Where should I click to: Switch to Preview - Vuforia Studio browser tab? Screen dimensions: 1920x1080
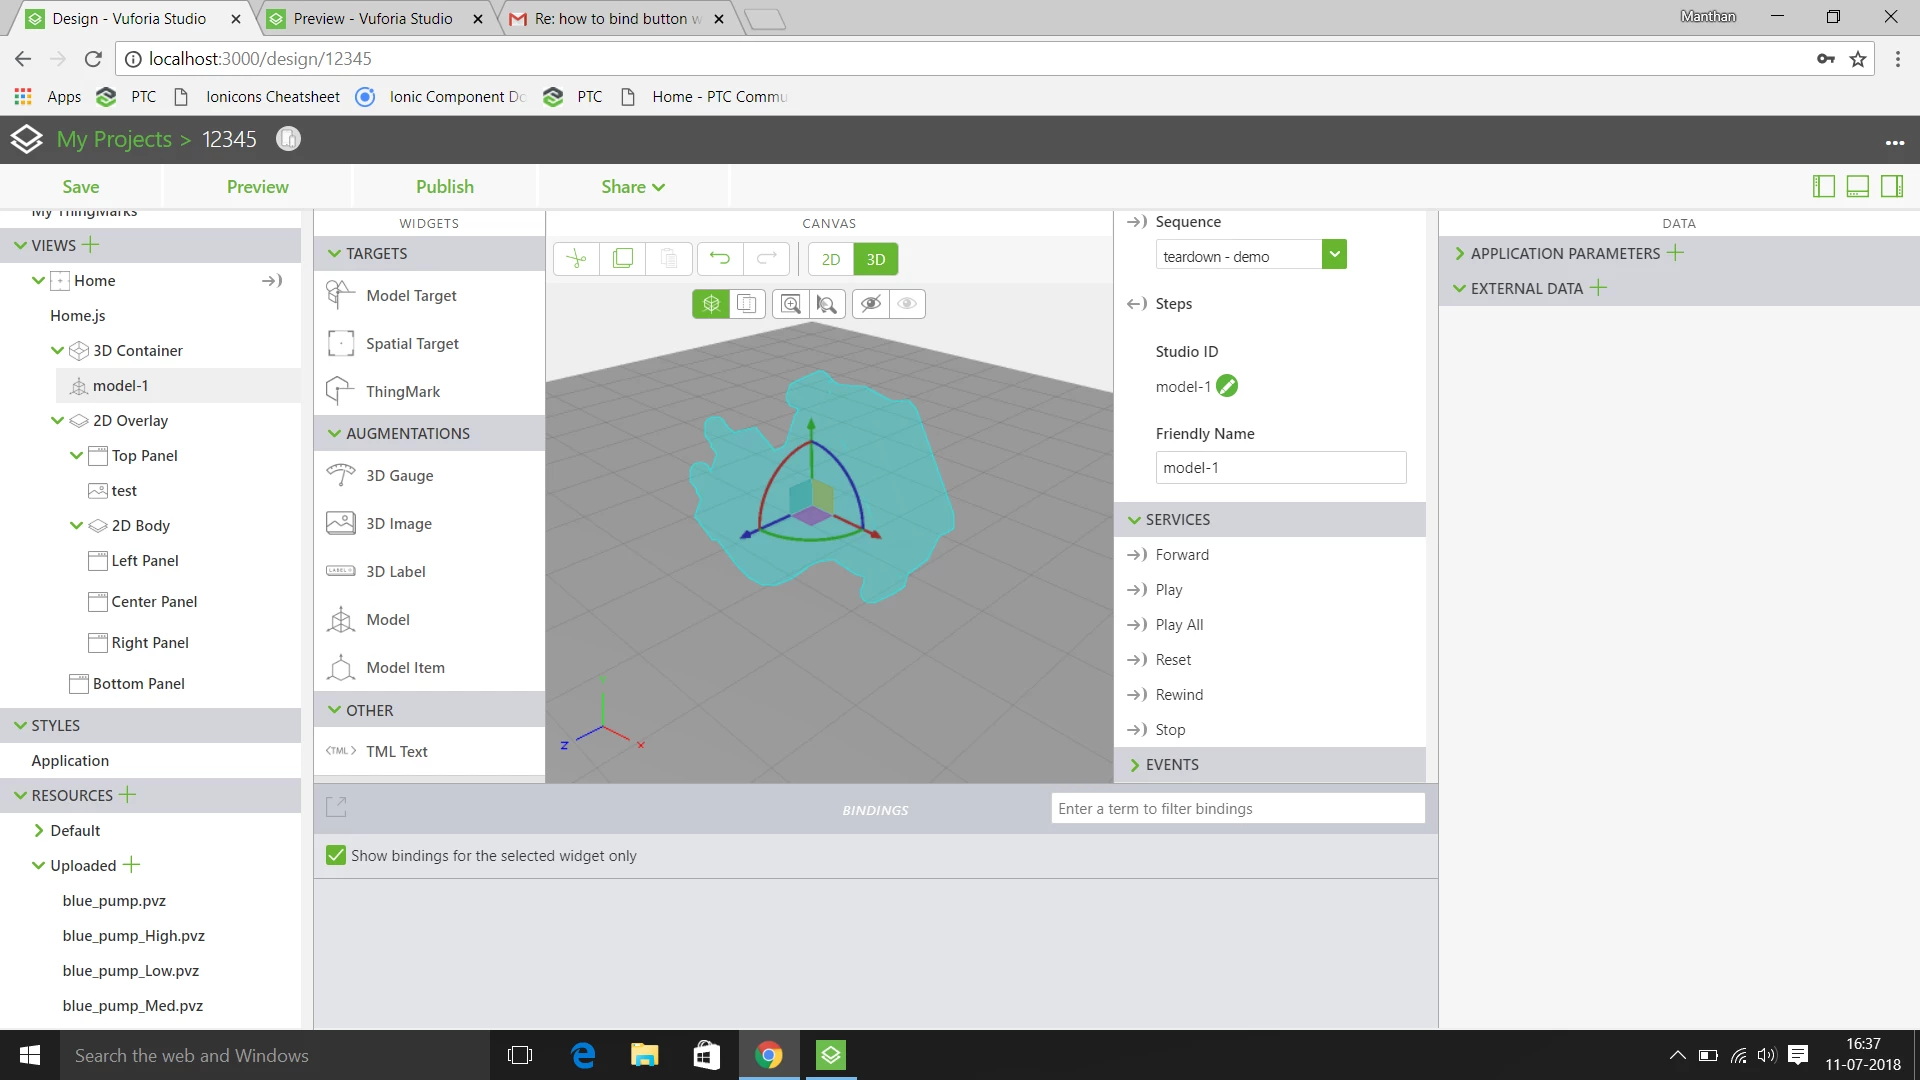click(373, 18)
